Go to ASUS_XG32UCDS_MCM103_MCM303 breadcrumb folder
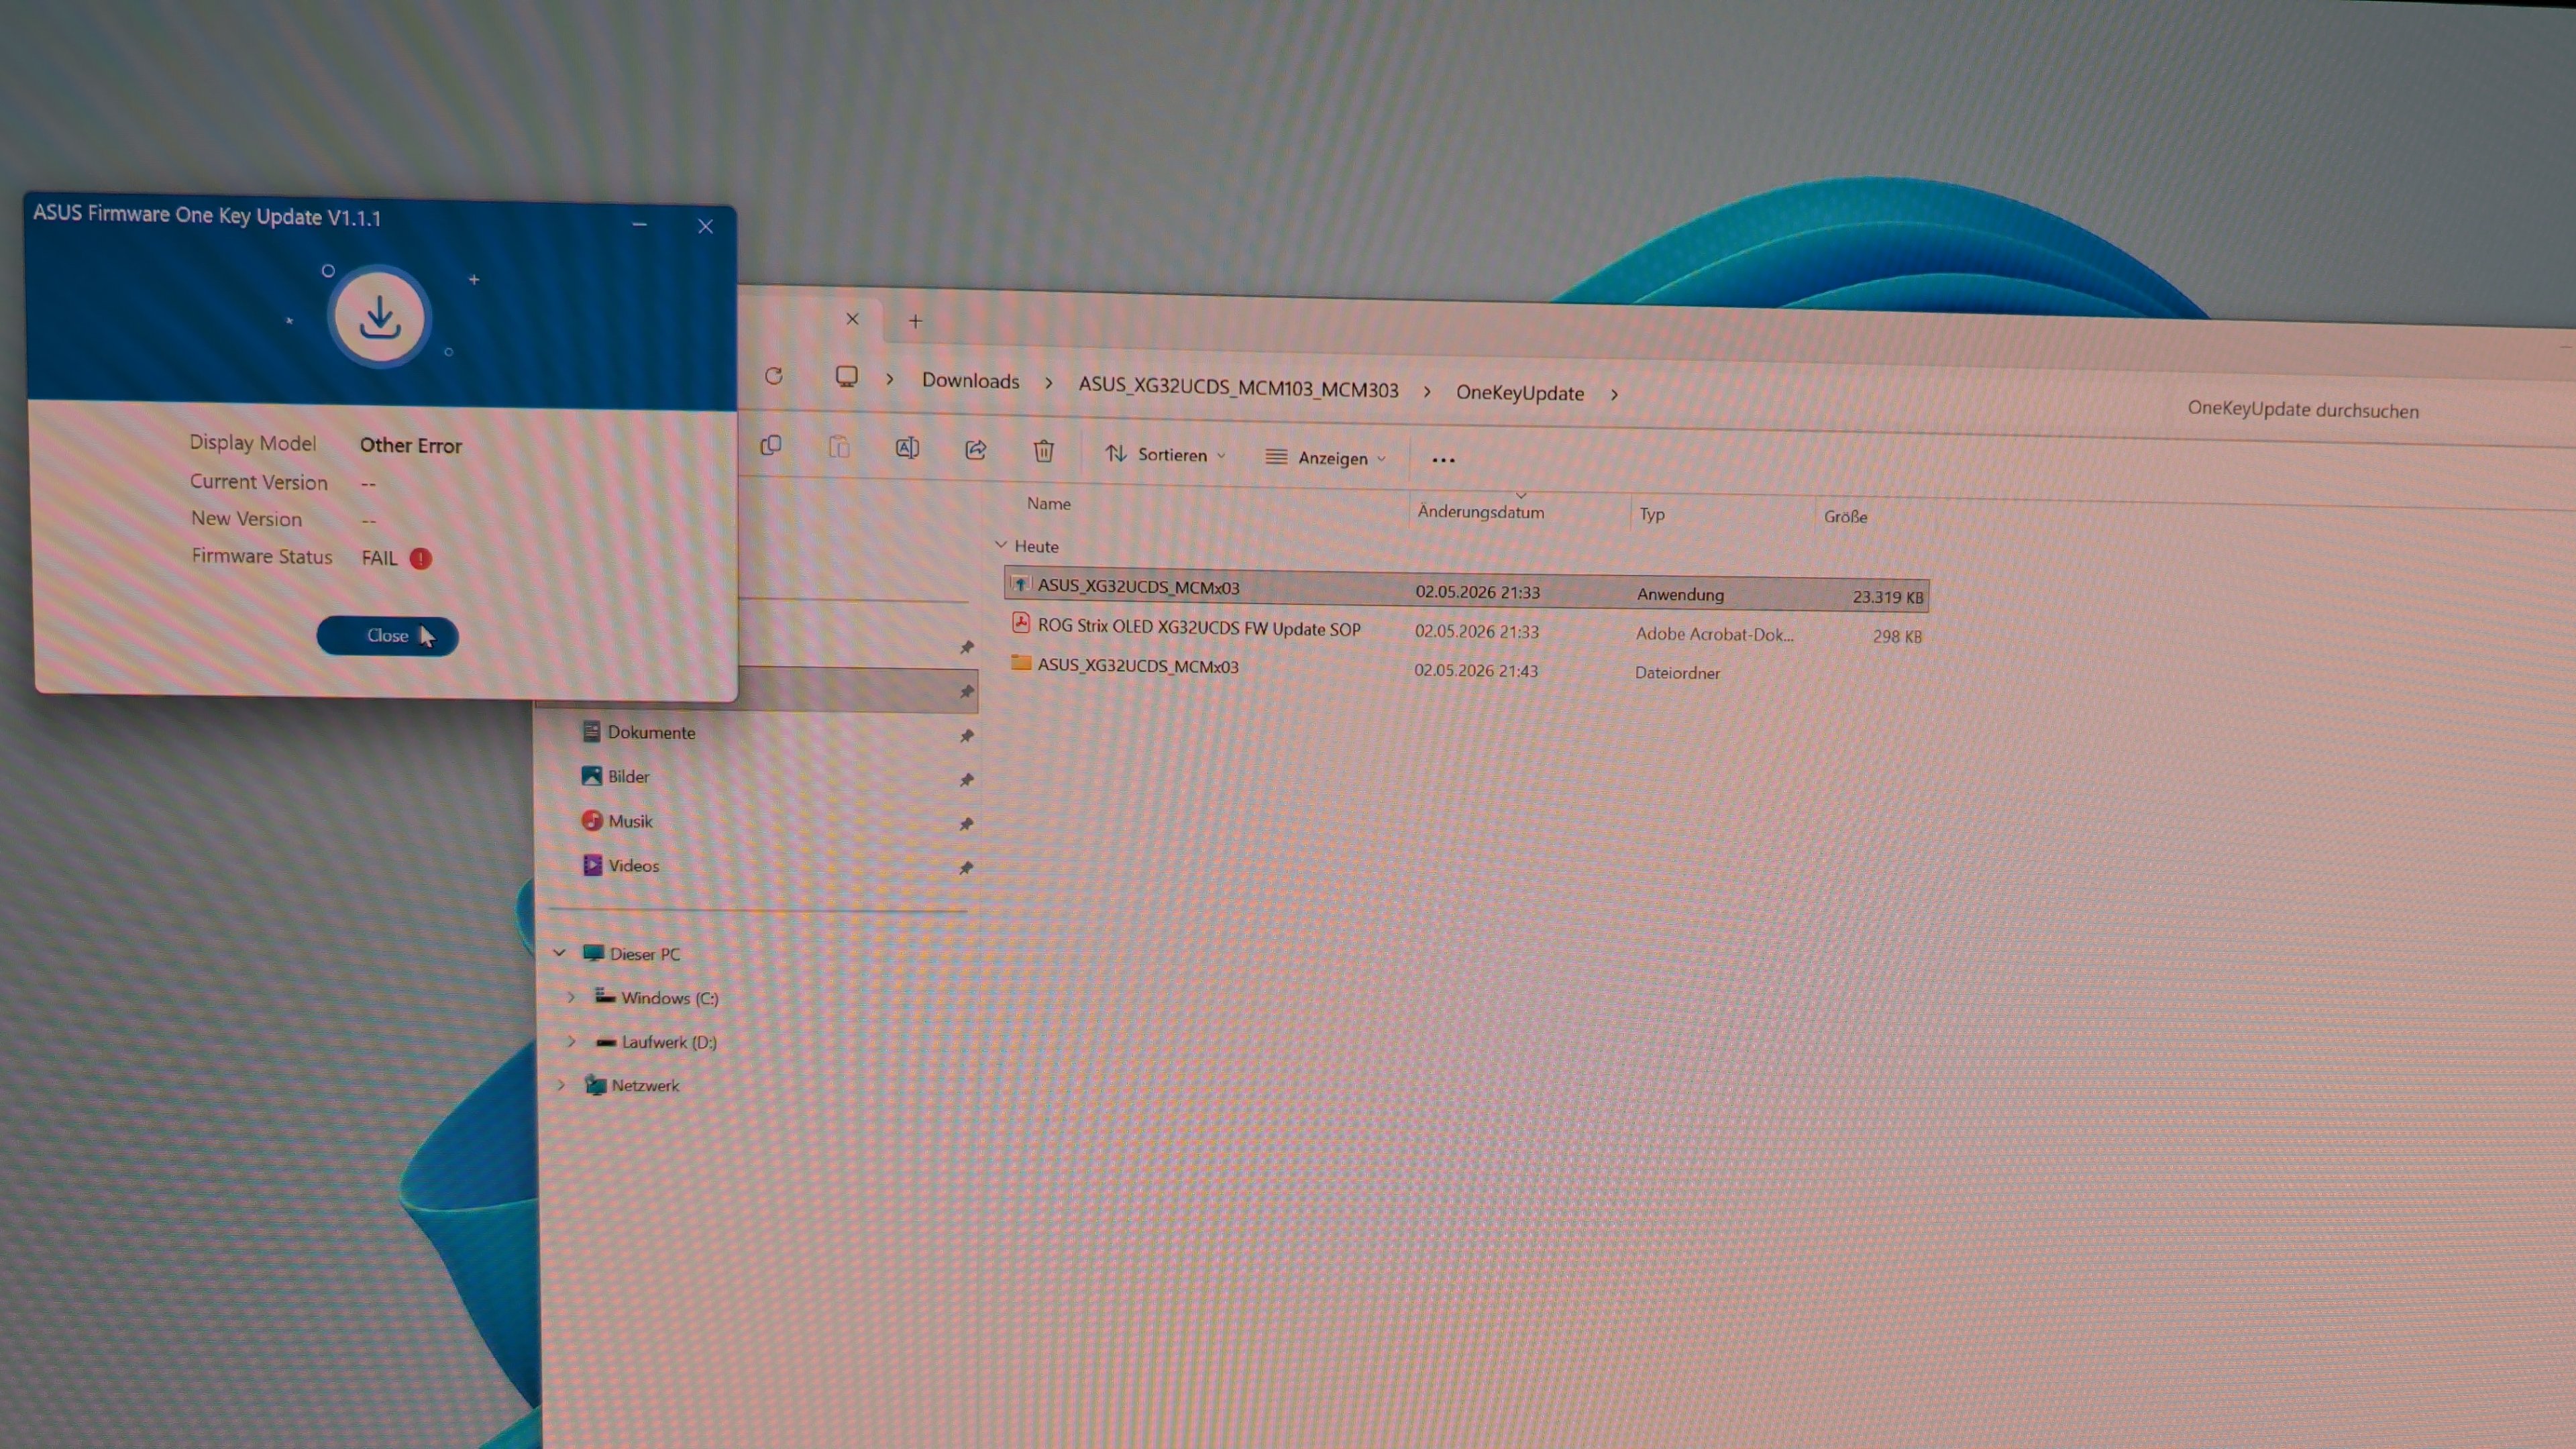 pos(1238,388)
